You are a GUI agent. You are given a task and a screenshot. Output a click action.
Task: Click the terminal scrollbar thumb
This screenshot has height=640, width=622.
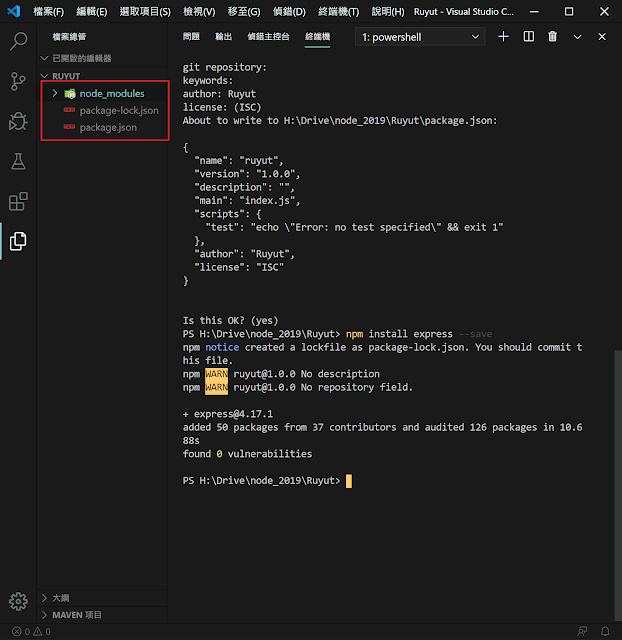pos(618,486)
